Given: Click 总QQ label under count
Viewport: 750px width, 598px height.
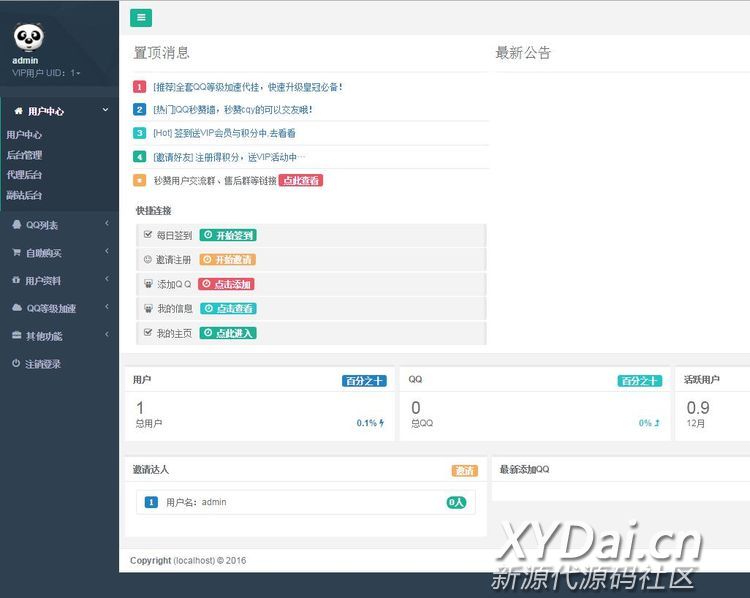Looking at the screenshot, I should click(x=422, y=423).
